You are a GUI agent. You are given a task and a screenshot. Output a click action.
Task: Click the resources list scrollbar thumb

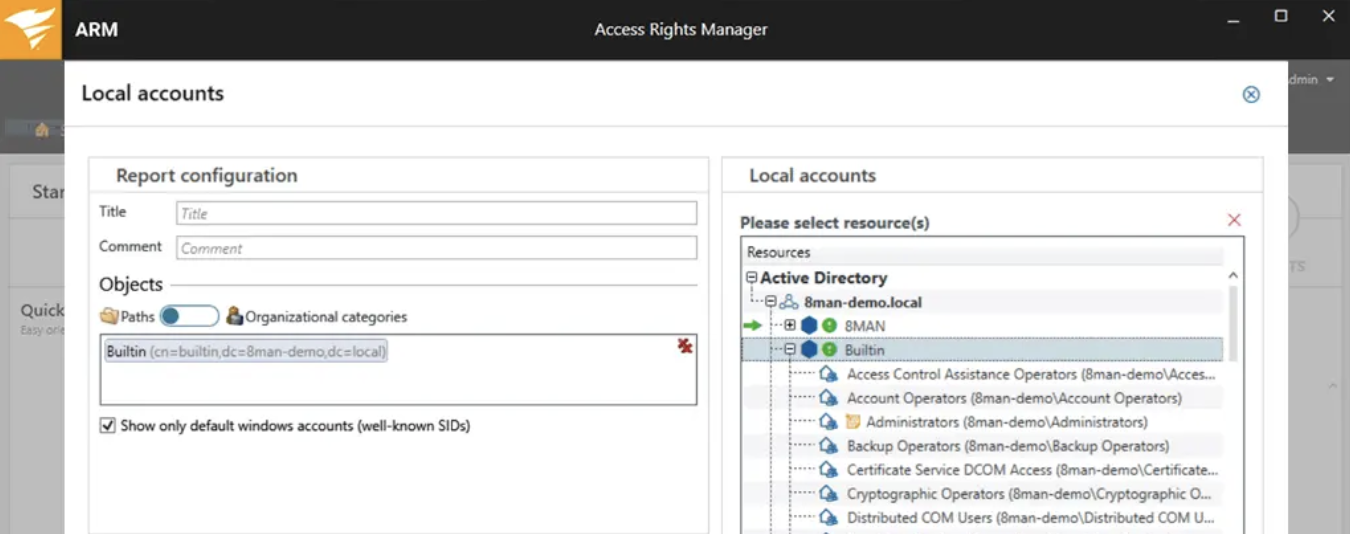coord(1233,323)
